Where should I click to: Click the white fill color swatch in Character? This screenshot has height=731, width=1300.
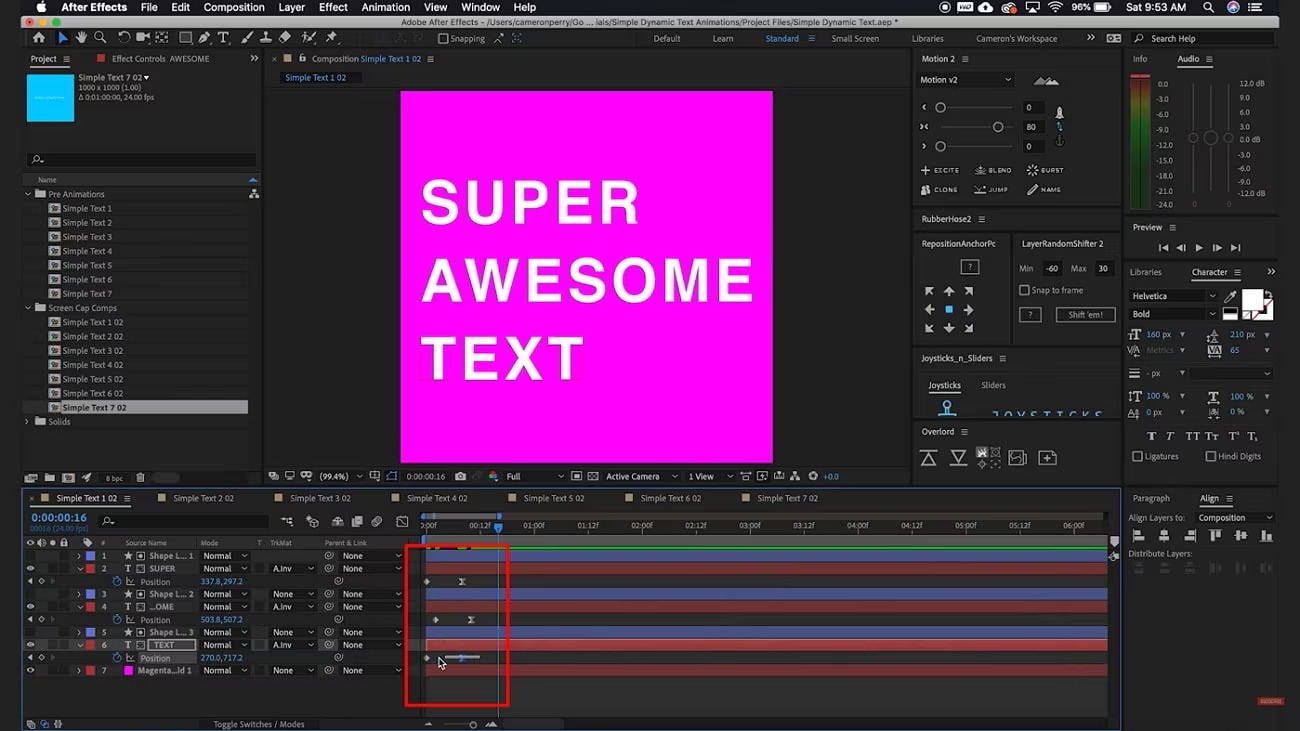coord(1251,299)
